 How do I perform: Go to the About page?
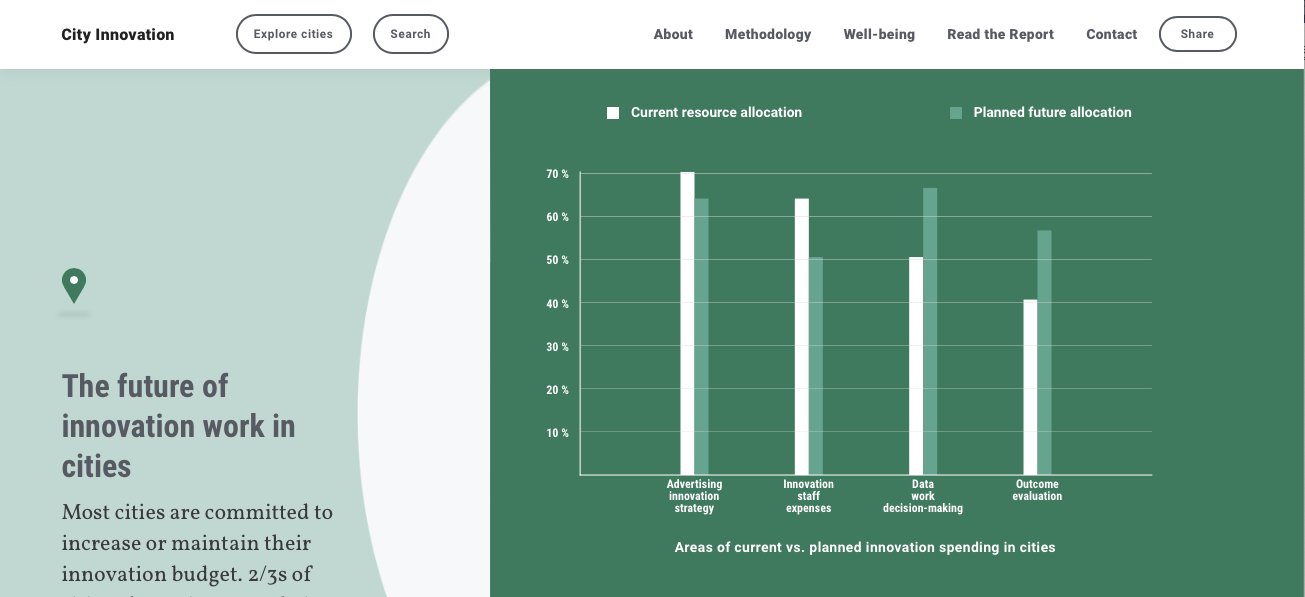click(x=673, y=34)
